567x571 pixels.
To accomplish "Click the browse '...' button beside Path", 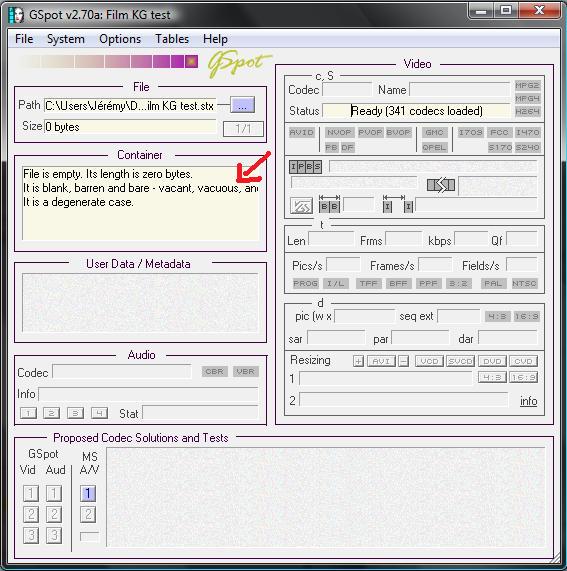I will 242,105.
